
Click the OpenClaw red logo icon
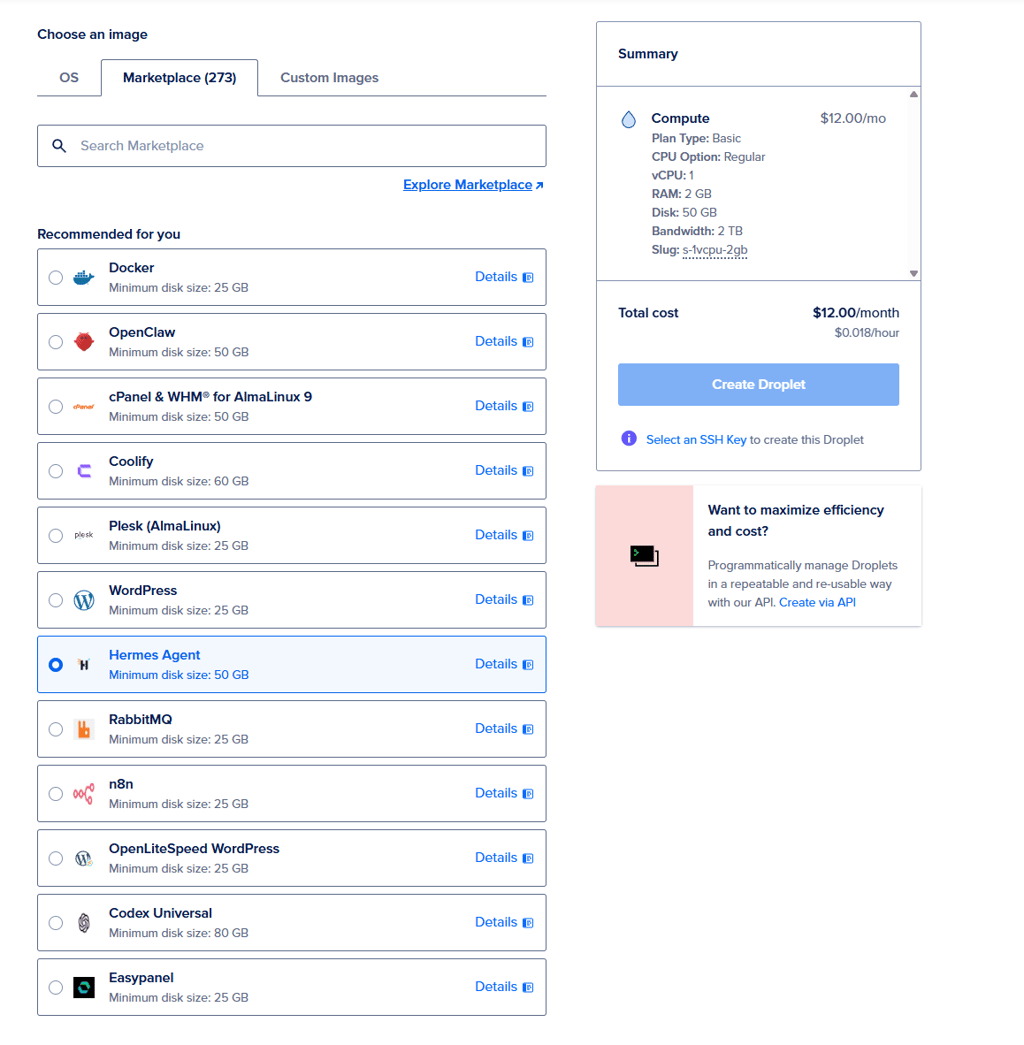tap(83, 341)
